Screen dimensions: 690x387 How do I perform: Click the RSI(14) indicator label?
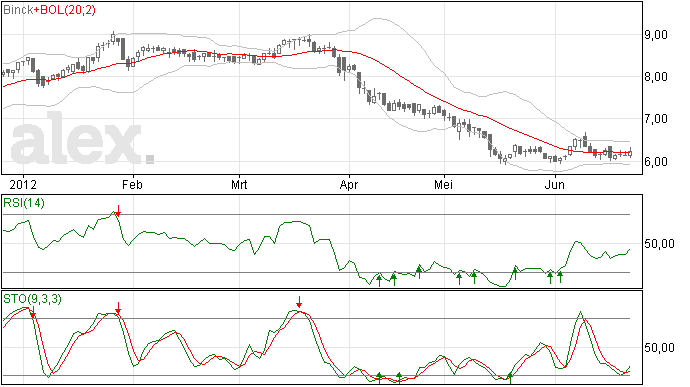tap(24, 203)
